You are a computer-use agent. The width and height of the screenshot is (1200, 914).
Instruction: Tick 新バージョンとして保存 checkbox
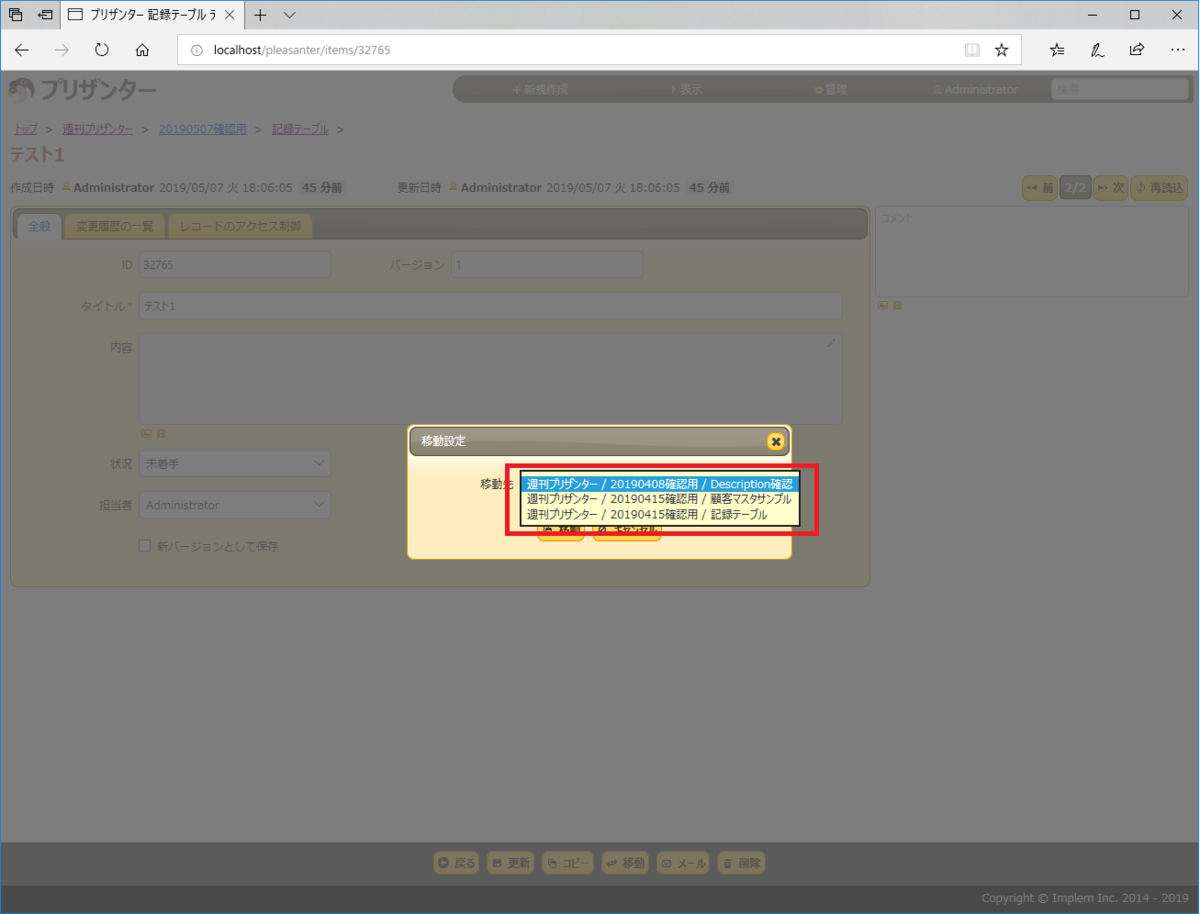click(145, 546)
